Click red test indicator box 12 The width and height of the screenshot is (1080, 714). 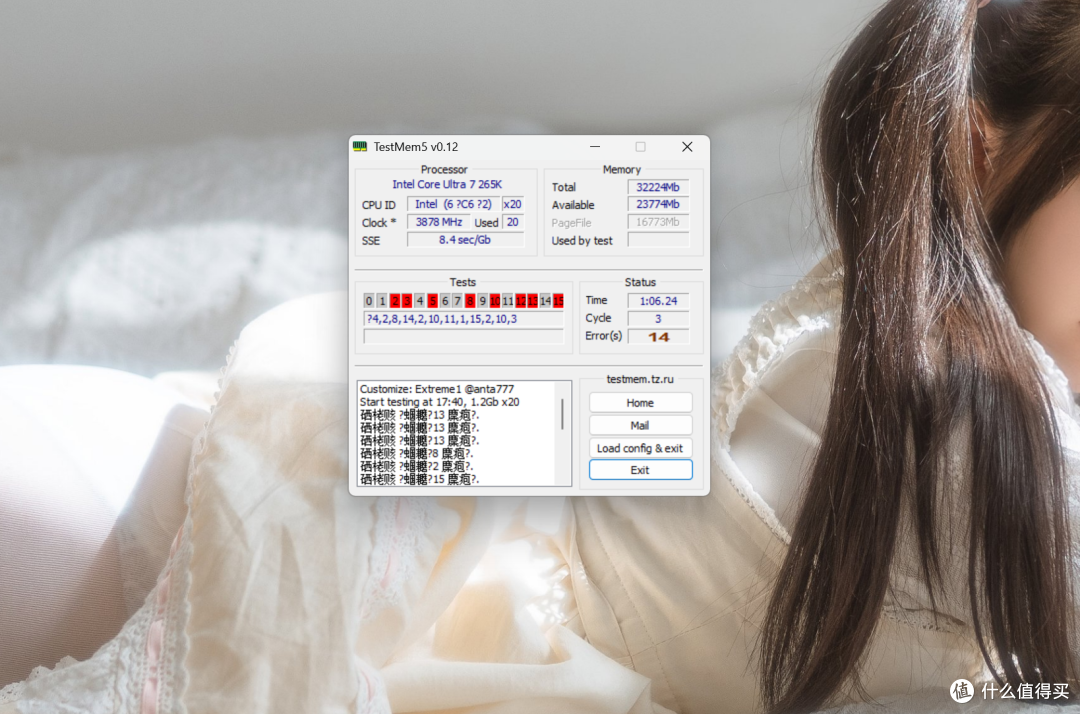(521, 301)
